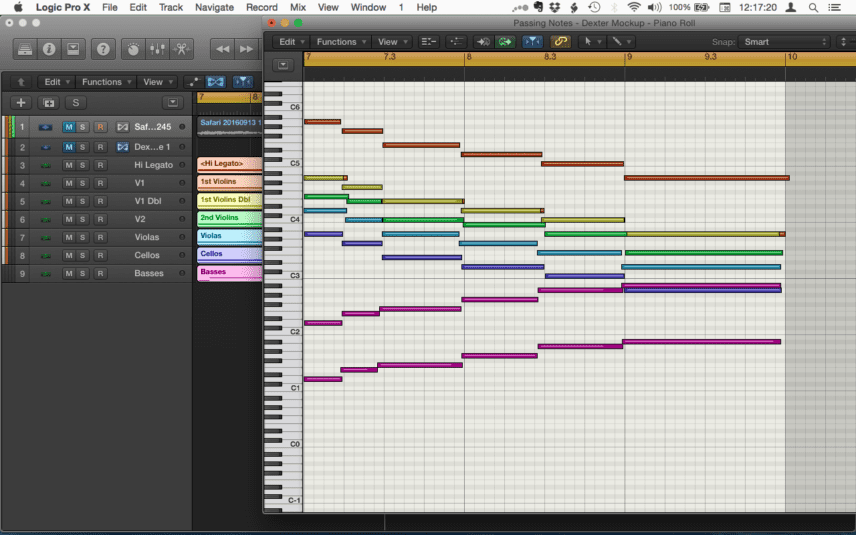
Task: Click the Wi-Fi status icon
Action: tap(633, 7)
